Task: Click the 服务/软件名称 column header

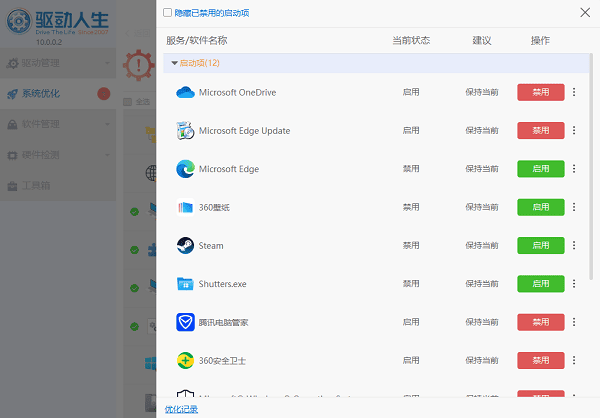Action: pos(197,40)
